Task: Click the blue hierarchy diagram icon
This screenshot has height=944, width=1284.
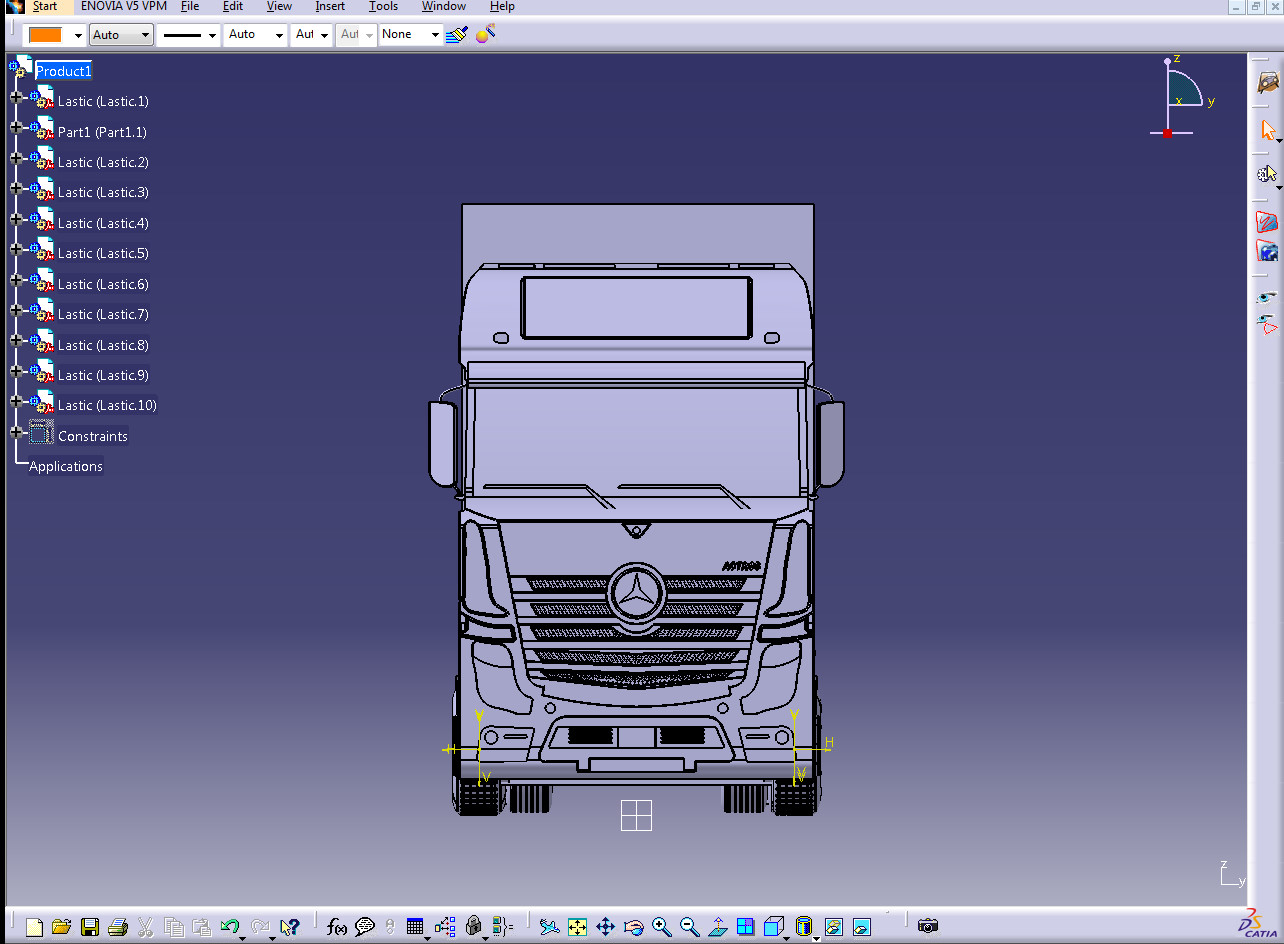Action: [x=445, y=927]
